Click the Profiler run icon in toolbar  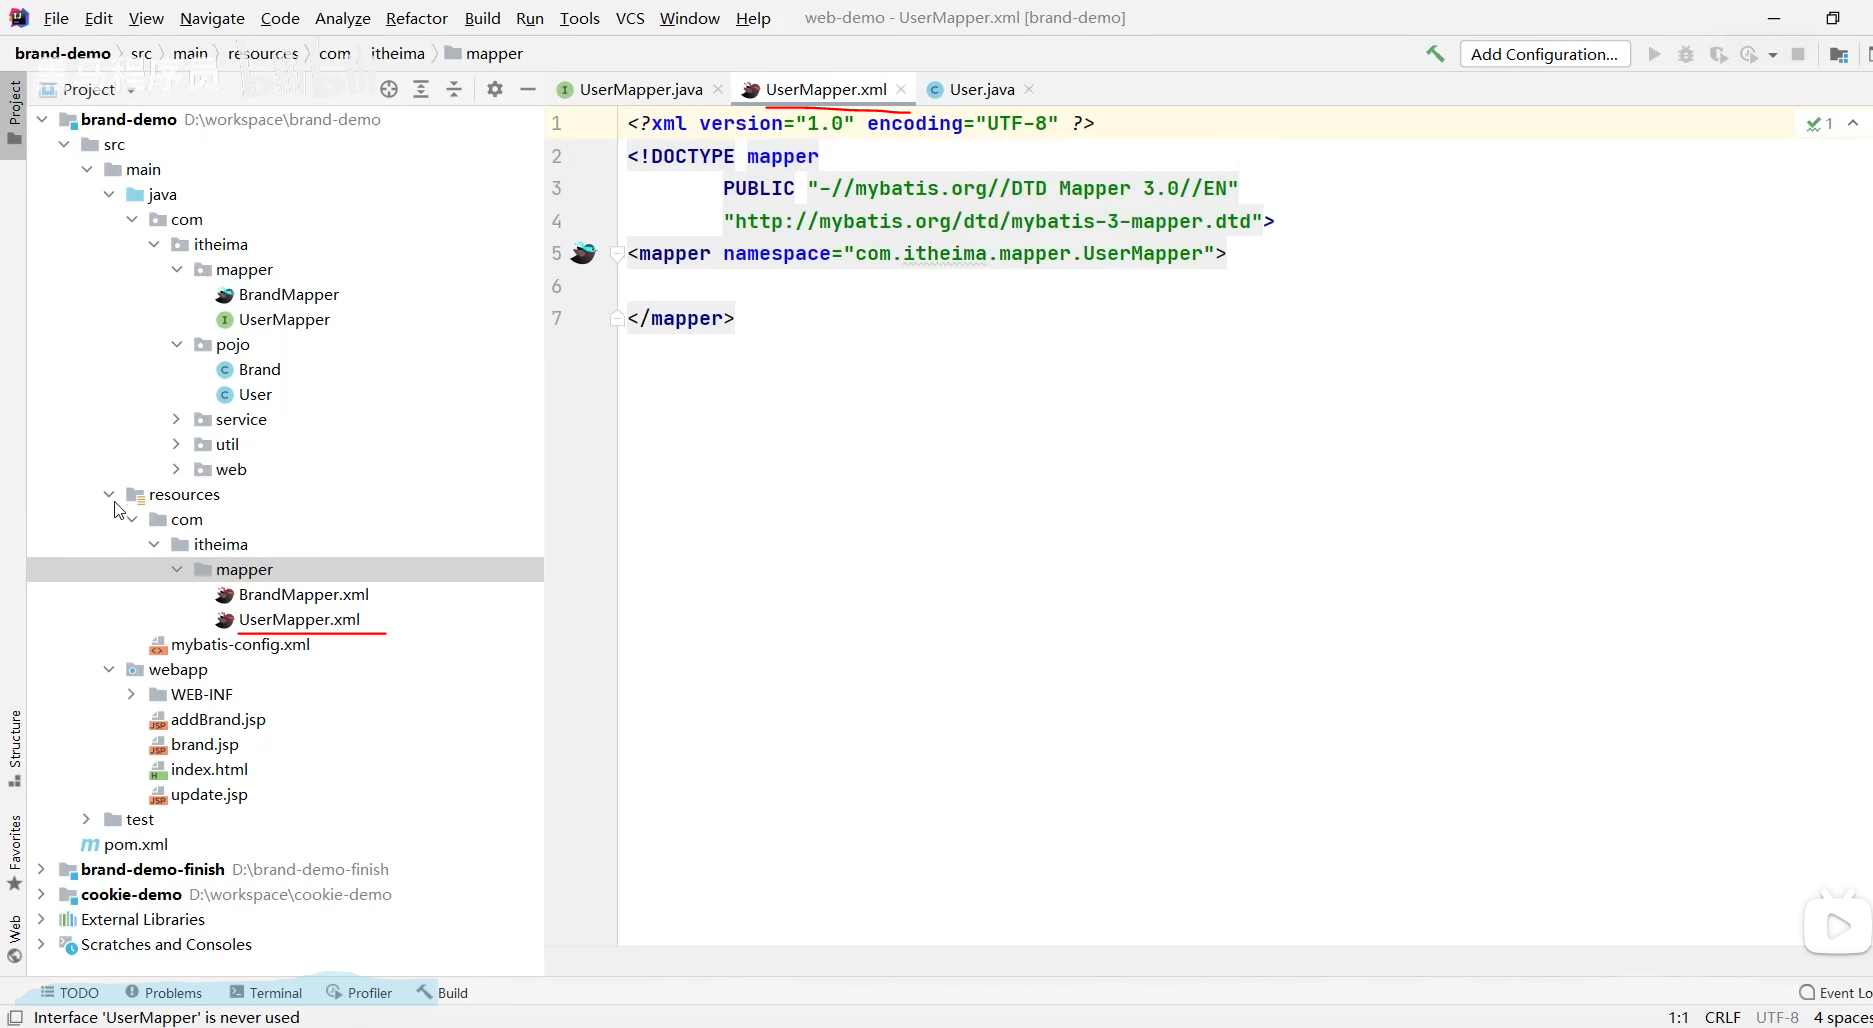pos(1749,54)
